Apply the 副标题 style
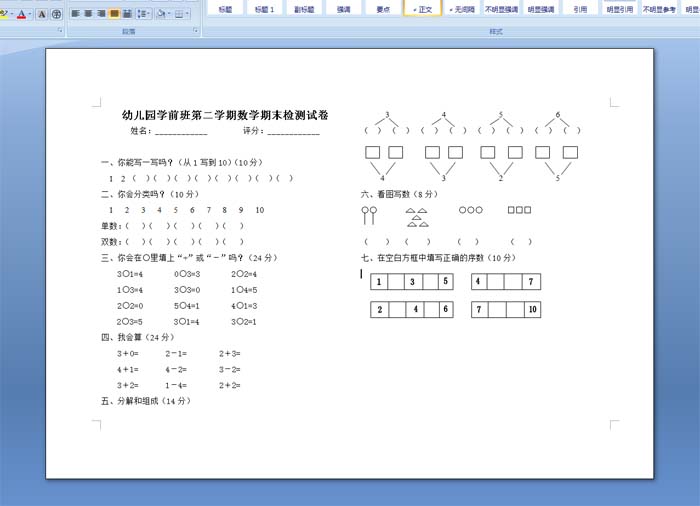Image resolution: width=700 pixels, height=506 pixels. pyautogui.click(x=304, y=8)
